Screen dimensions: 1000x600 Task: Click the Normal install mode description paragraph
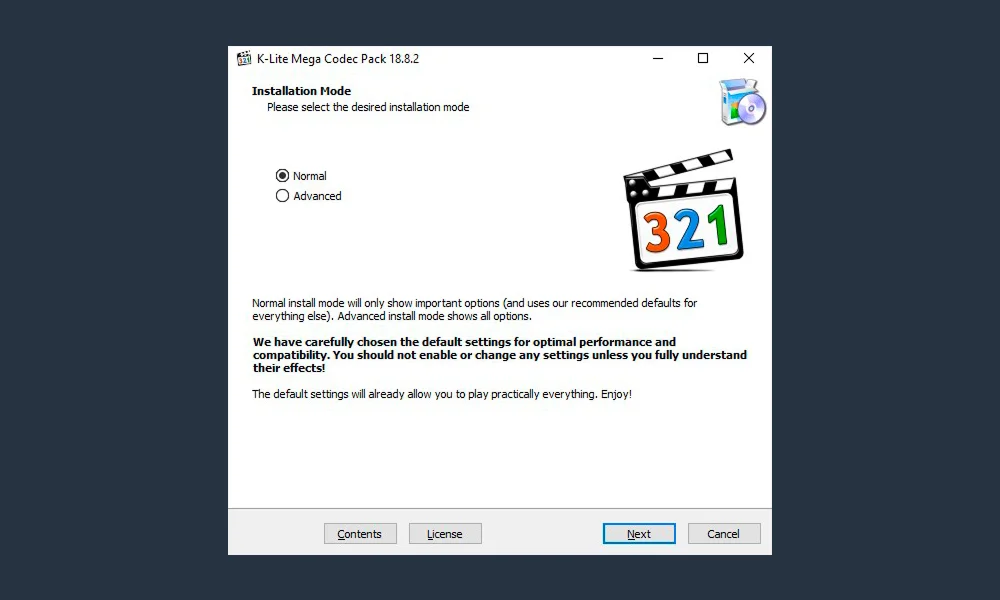474,309
